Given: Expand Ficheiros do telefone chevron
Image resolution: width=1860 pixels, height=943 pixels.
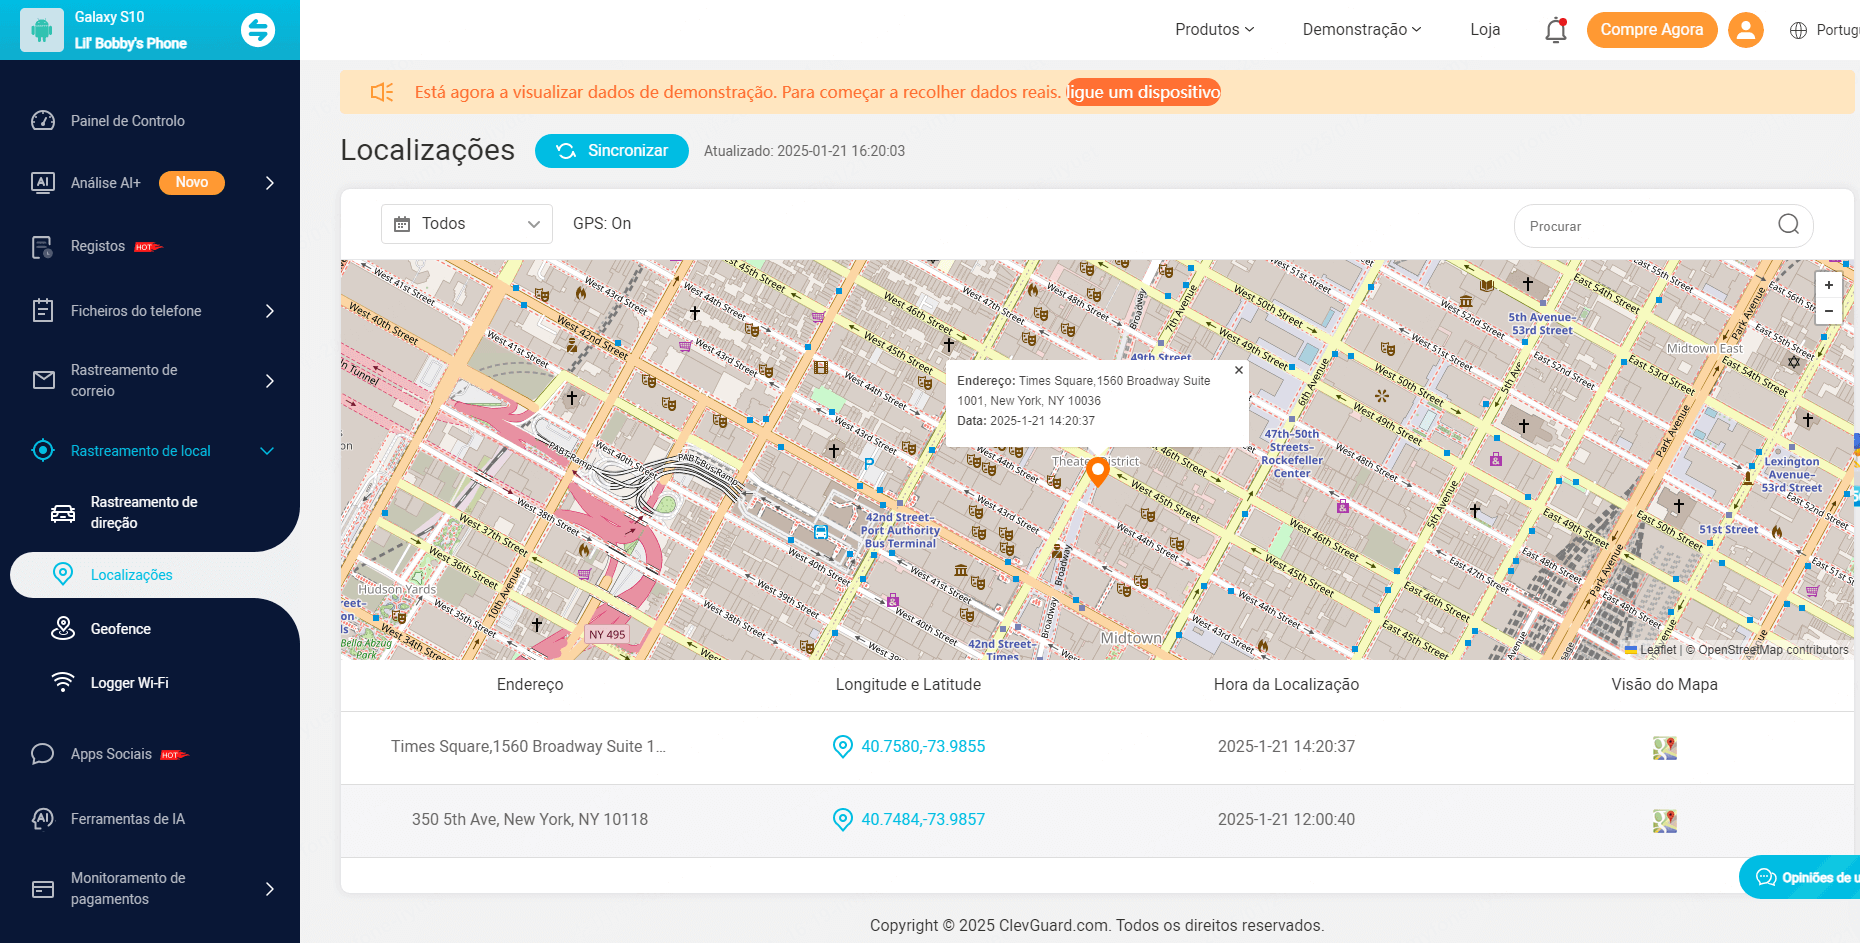Looking at the screenshot, I should 269,311.
